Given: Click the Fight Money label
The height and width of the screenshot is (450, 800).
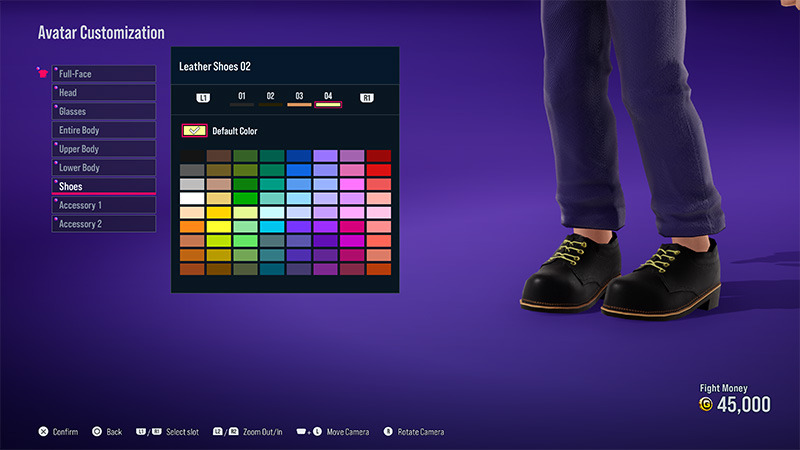Looking at the screenshot, I should click(x=723, y=388).
